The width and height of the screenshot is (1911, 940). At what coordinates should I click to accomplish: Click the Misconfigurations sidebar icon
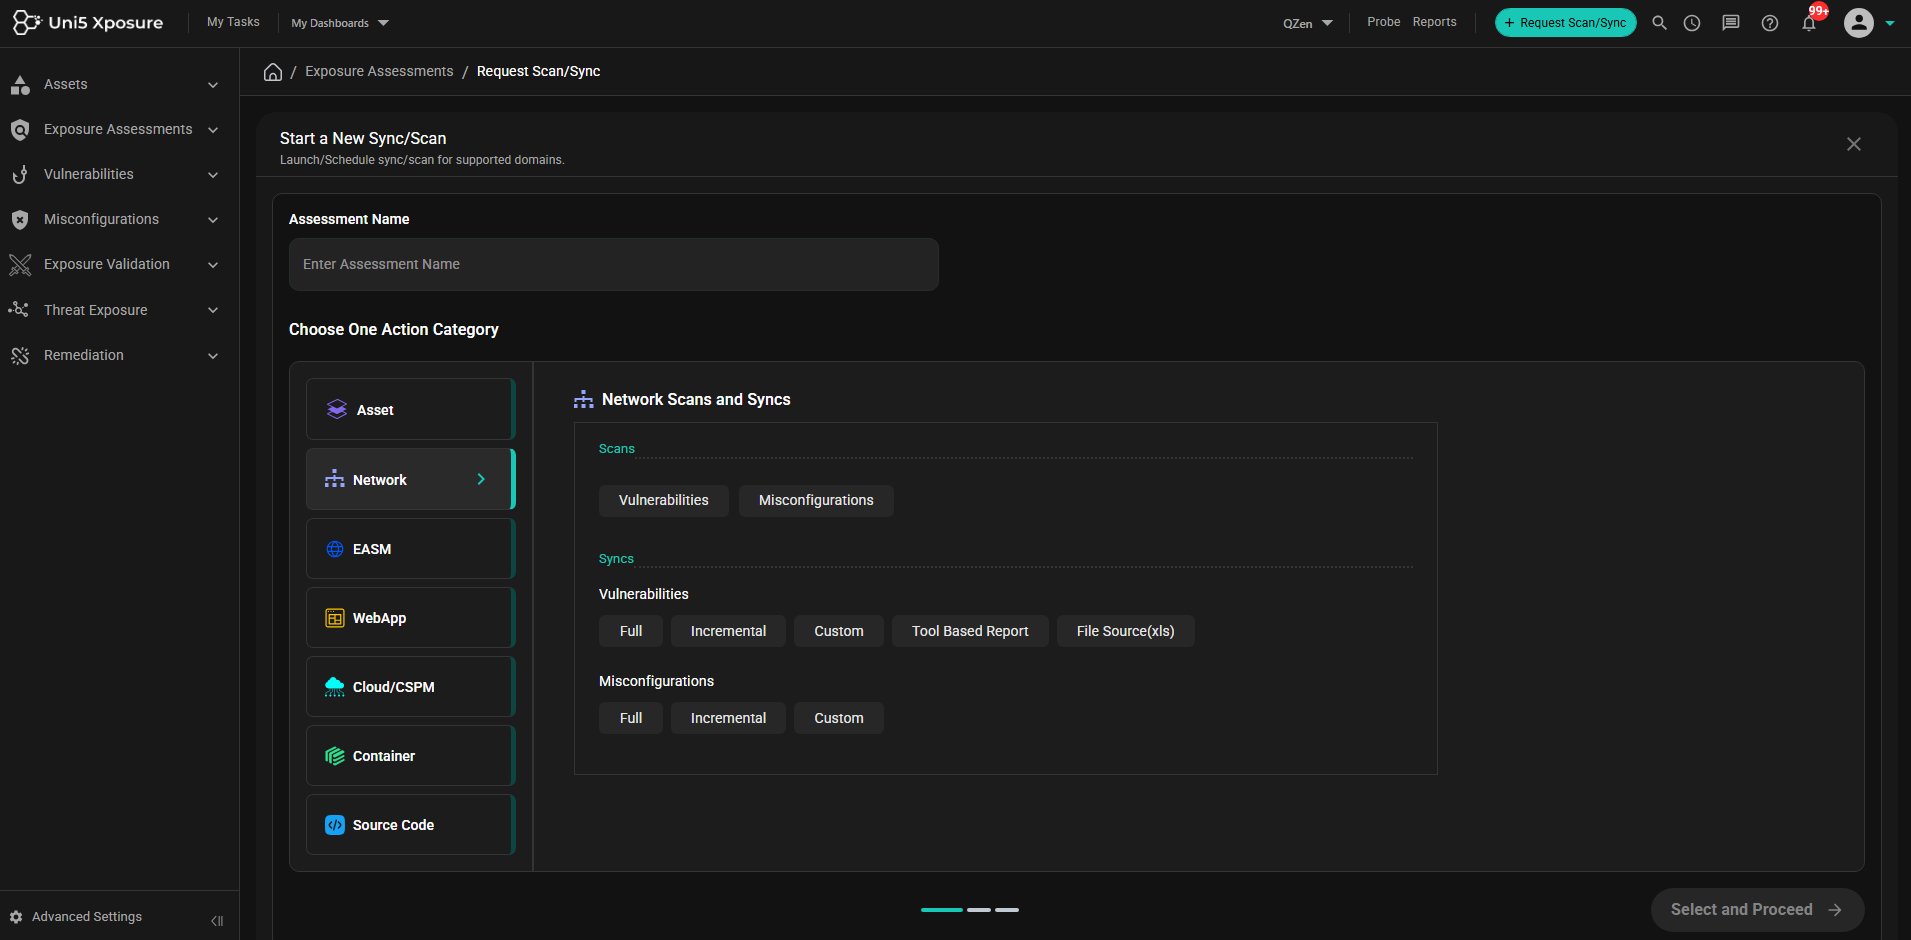(x=20, y=220)
